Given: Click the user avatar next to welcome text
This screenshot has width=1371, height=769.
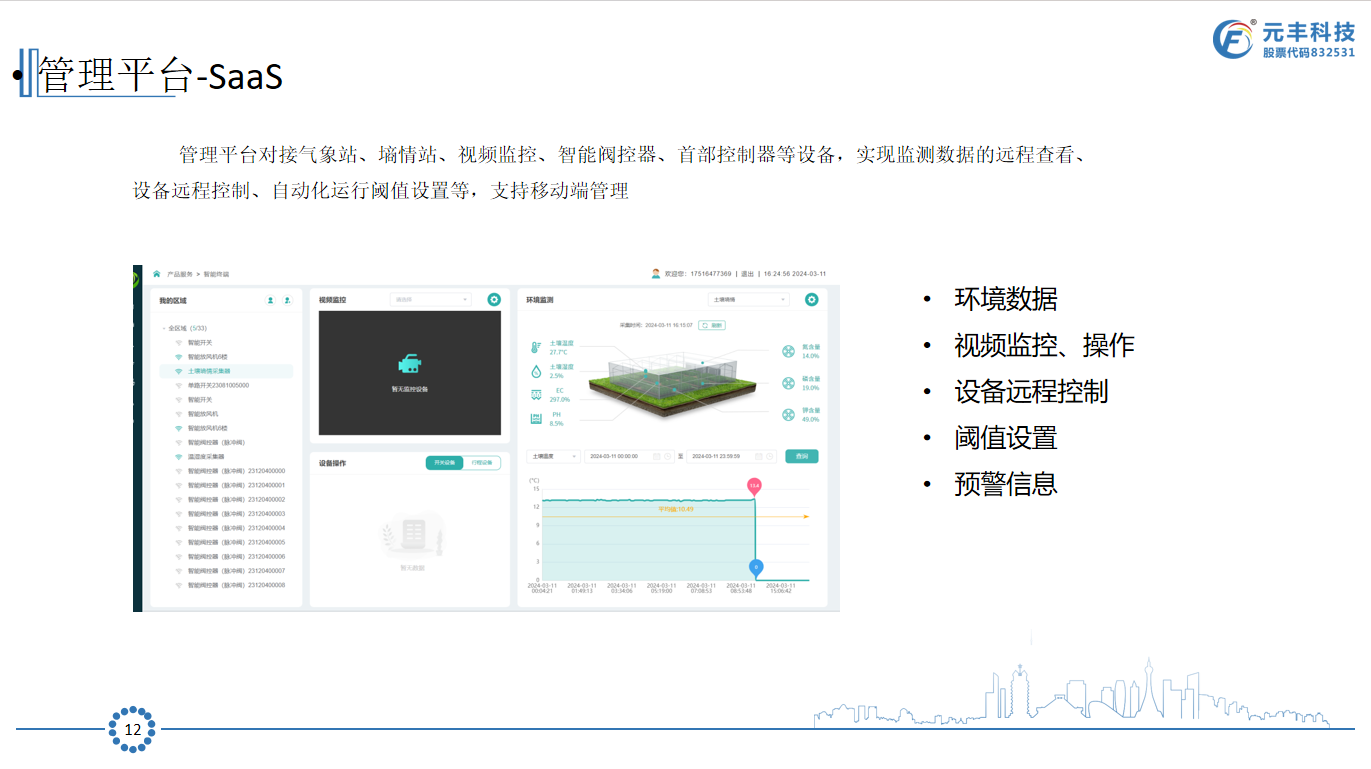Looking at the screenshot, I should (x=656, y=273).
